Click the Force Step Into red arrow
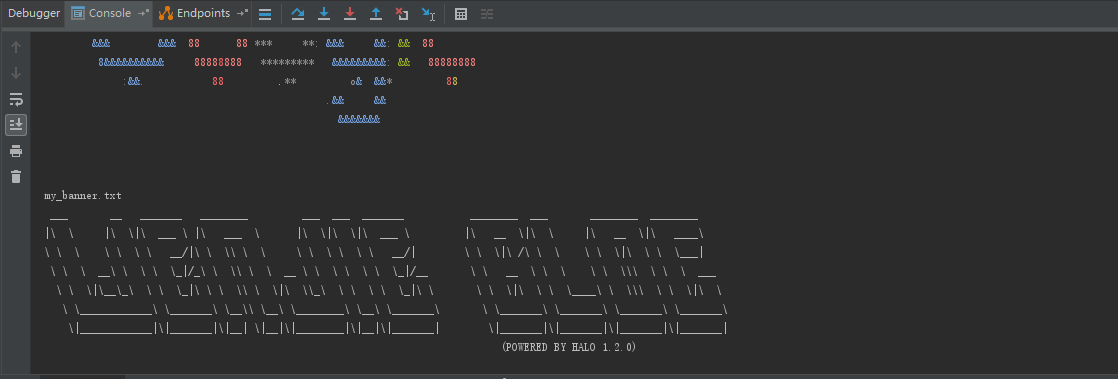 tap(349, 14)
